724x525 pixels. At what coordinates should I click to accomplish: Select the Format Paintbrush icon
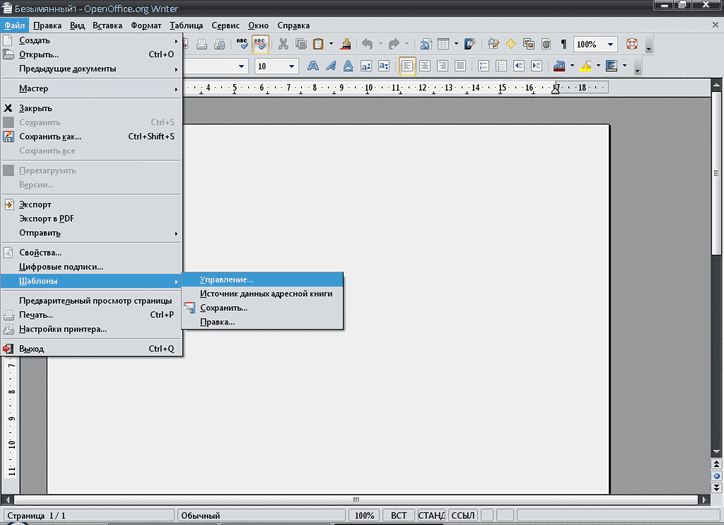[x=345, y=44]
